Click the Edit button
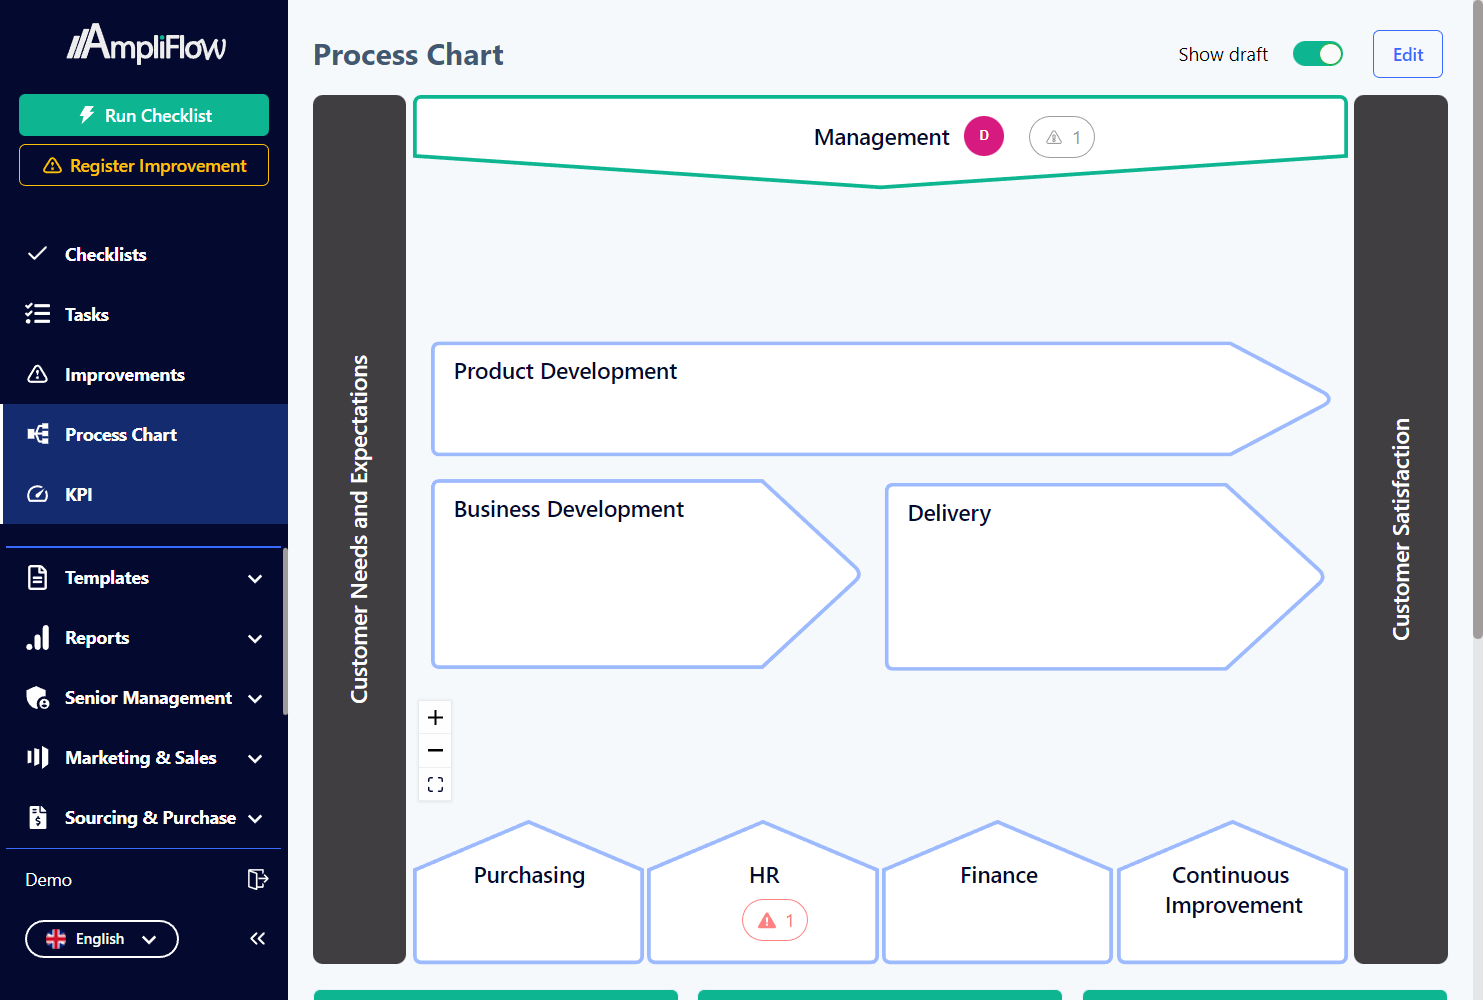Image resolution: width=1483 pixels, height=1000 pixels. (x=1407, y=53)
